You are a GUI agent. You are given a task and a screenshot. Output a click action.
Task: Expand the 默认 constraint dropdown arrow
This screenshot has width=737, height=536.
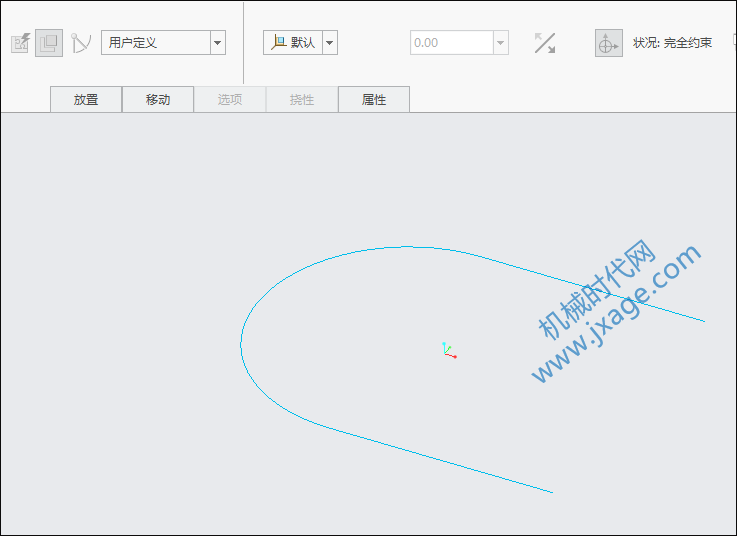[330, 43]
